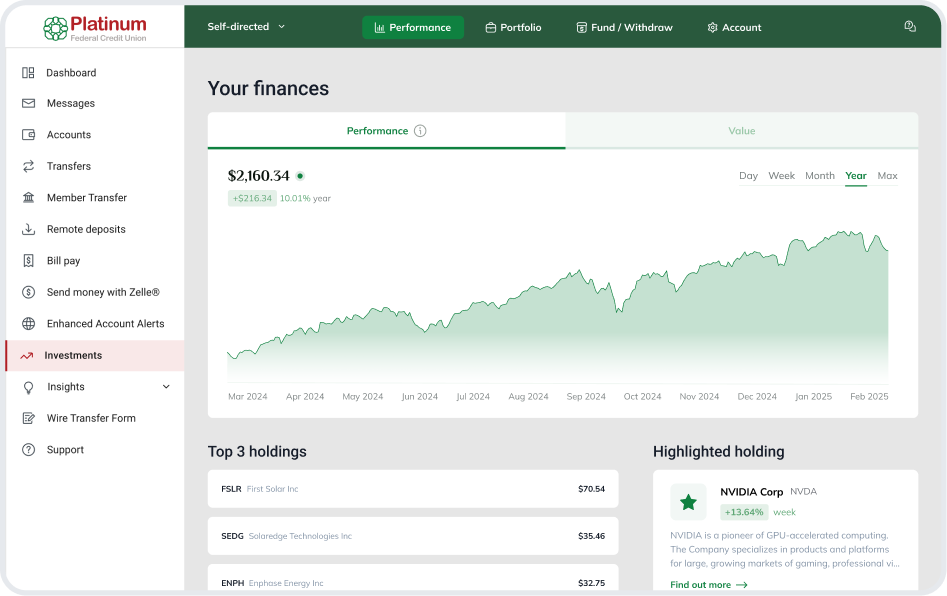Click the help chat icon in header
This screenshot has width=947, height=596.
pyautogui.click(x=909, y=27)
